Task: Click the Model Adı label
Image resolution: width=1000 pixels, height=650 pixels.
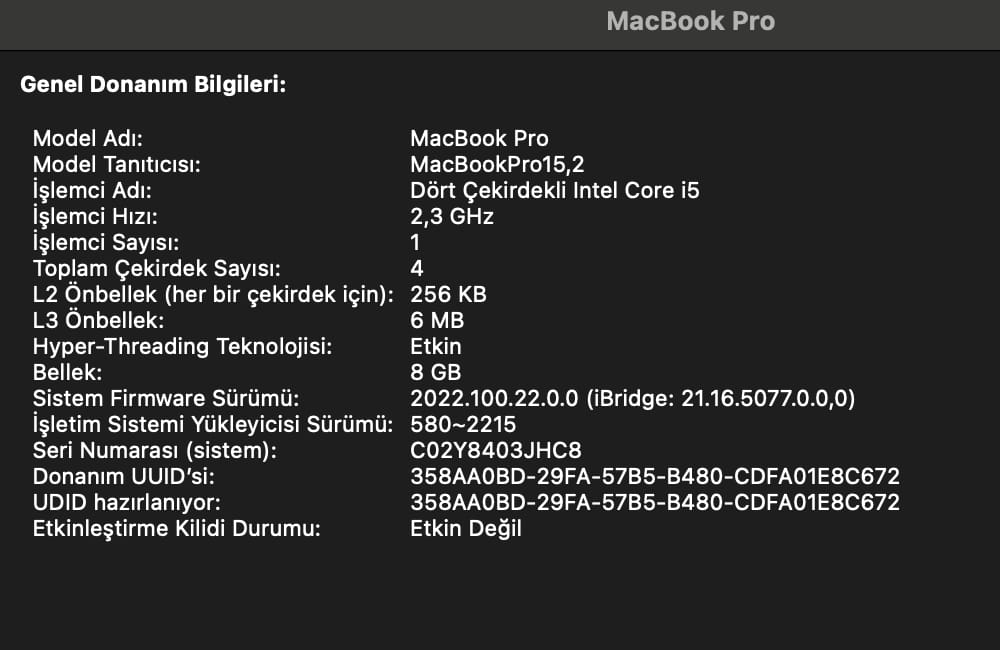Action: [88, 138]
